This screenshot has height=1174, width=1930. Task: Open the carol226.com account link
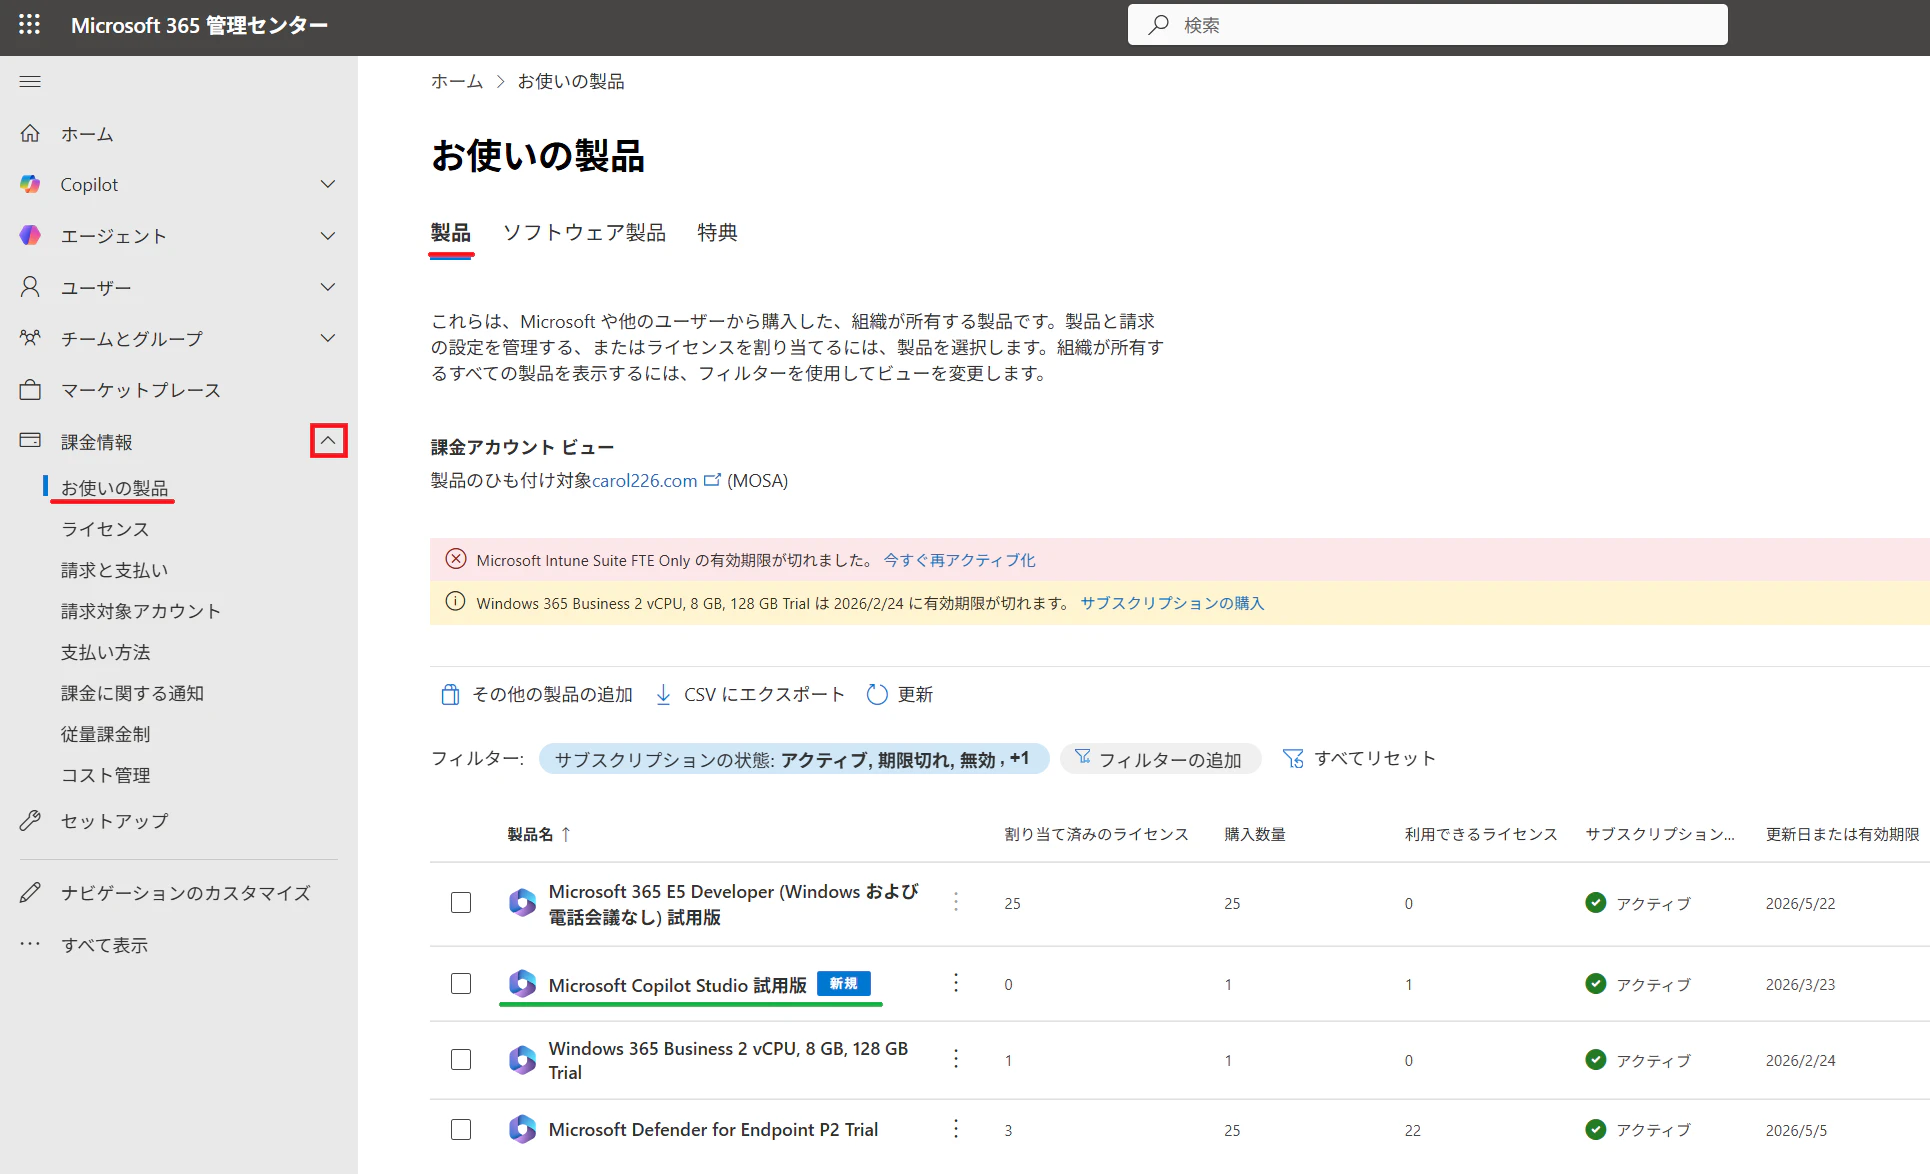point(645,480)
